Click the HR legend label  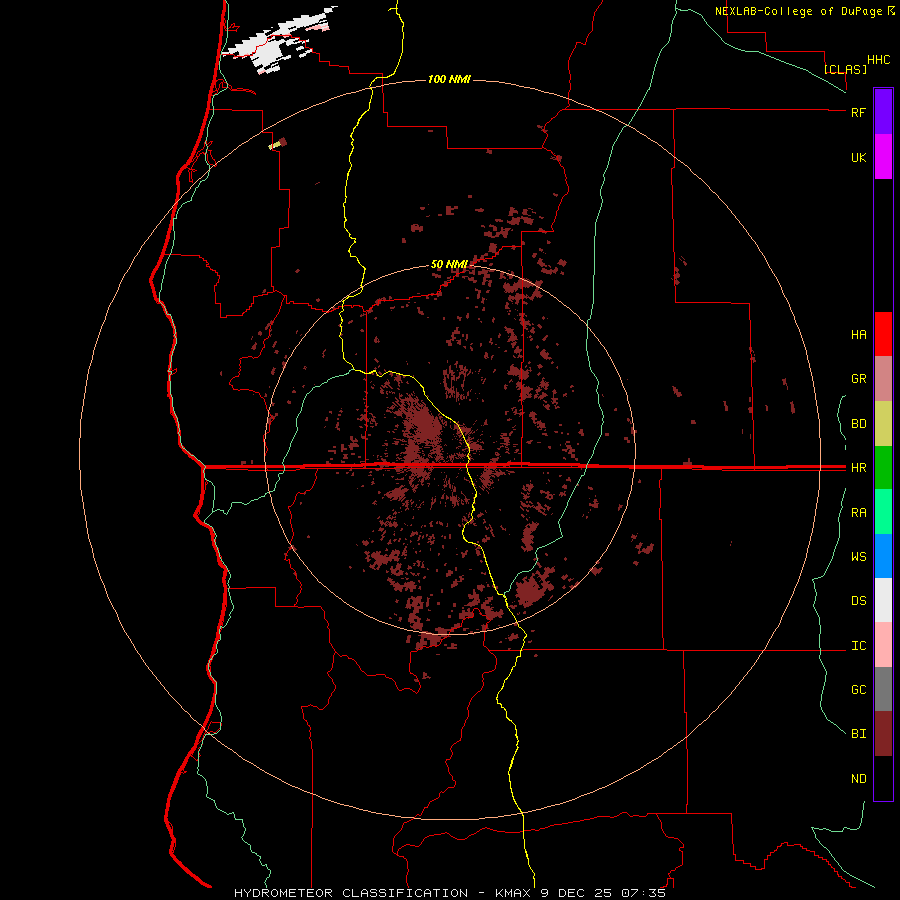point(858,468)
